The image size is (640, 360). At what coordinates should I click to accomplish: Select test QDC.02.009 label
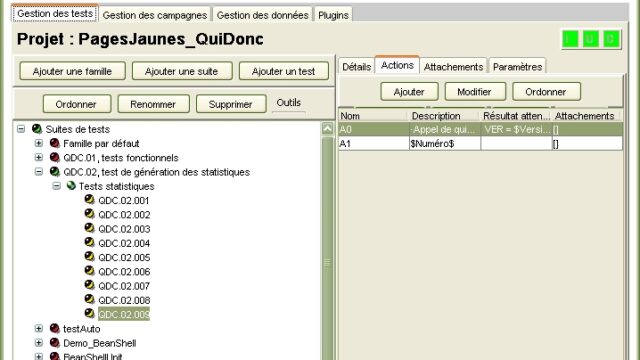(x=124, y=314)
